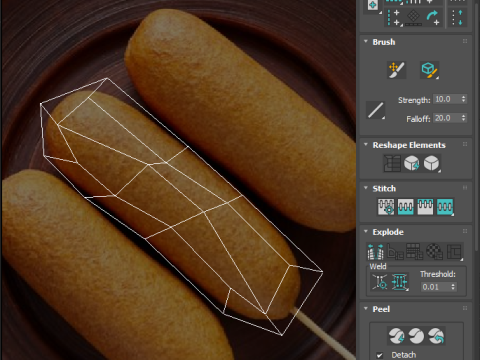Click the Strength value field
This screenshot has height=360, width=480.
[x=446, y=99]
